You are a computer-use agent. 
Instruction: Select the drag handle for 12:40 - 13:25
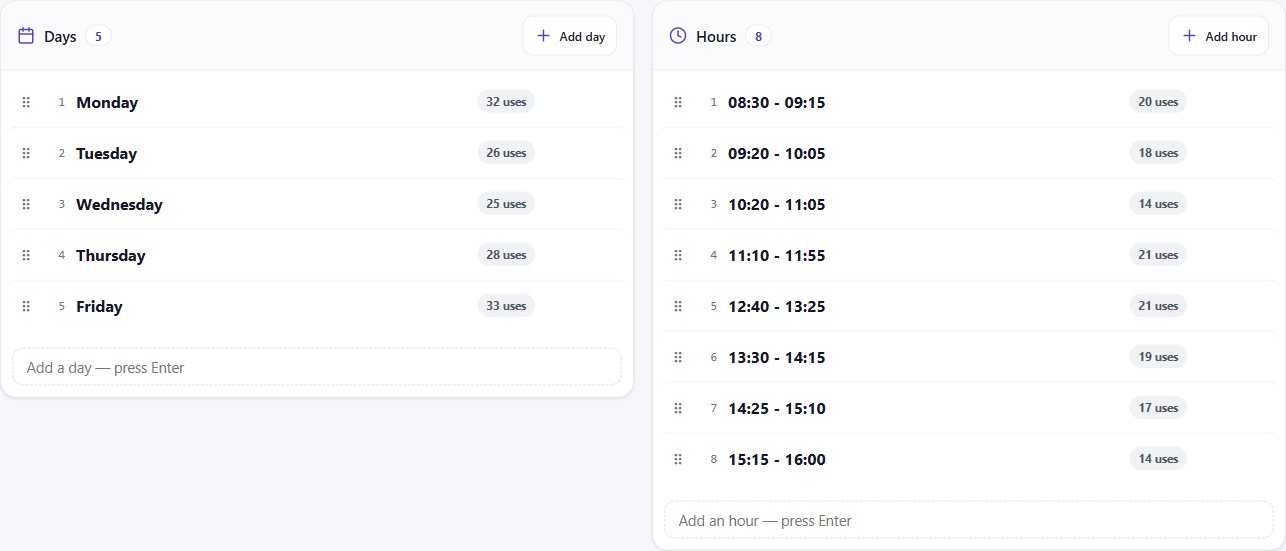(678, 306)
